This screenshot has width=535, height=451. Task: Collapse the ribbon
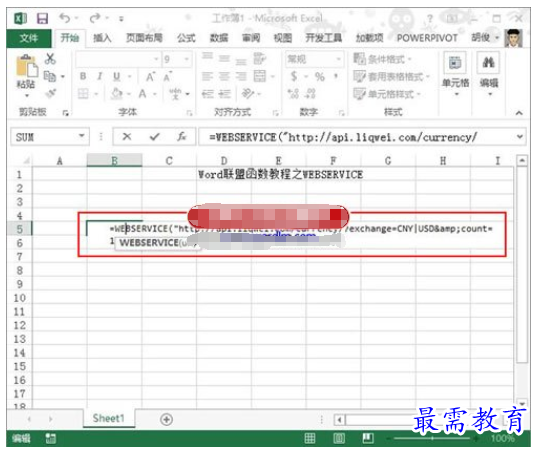[519, 113]
